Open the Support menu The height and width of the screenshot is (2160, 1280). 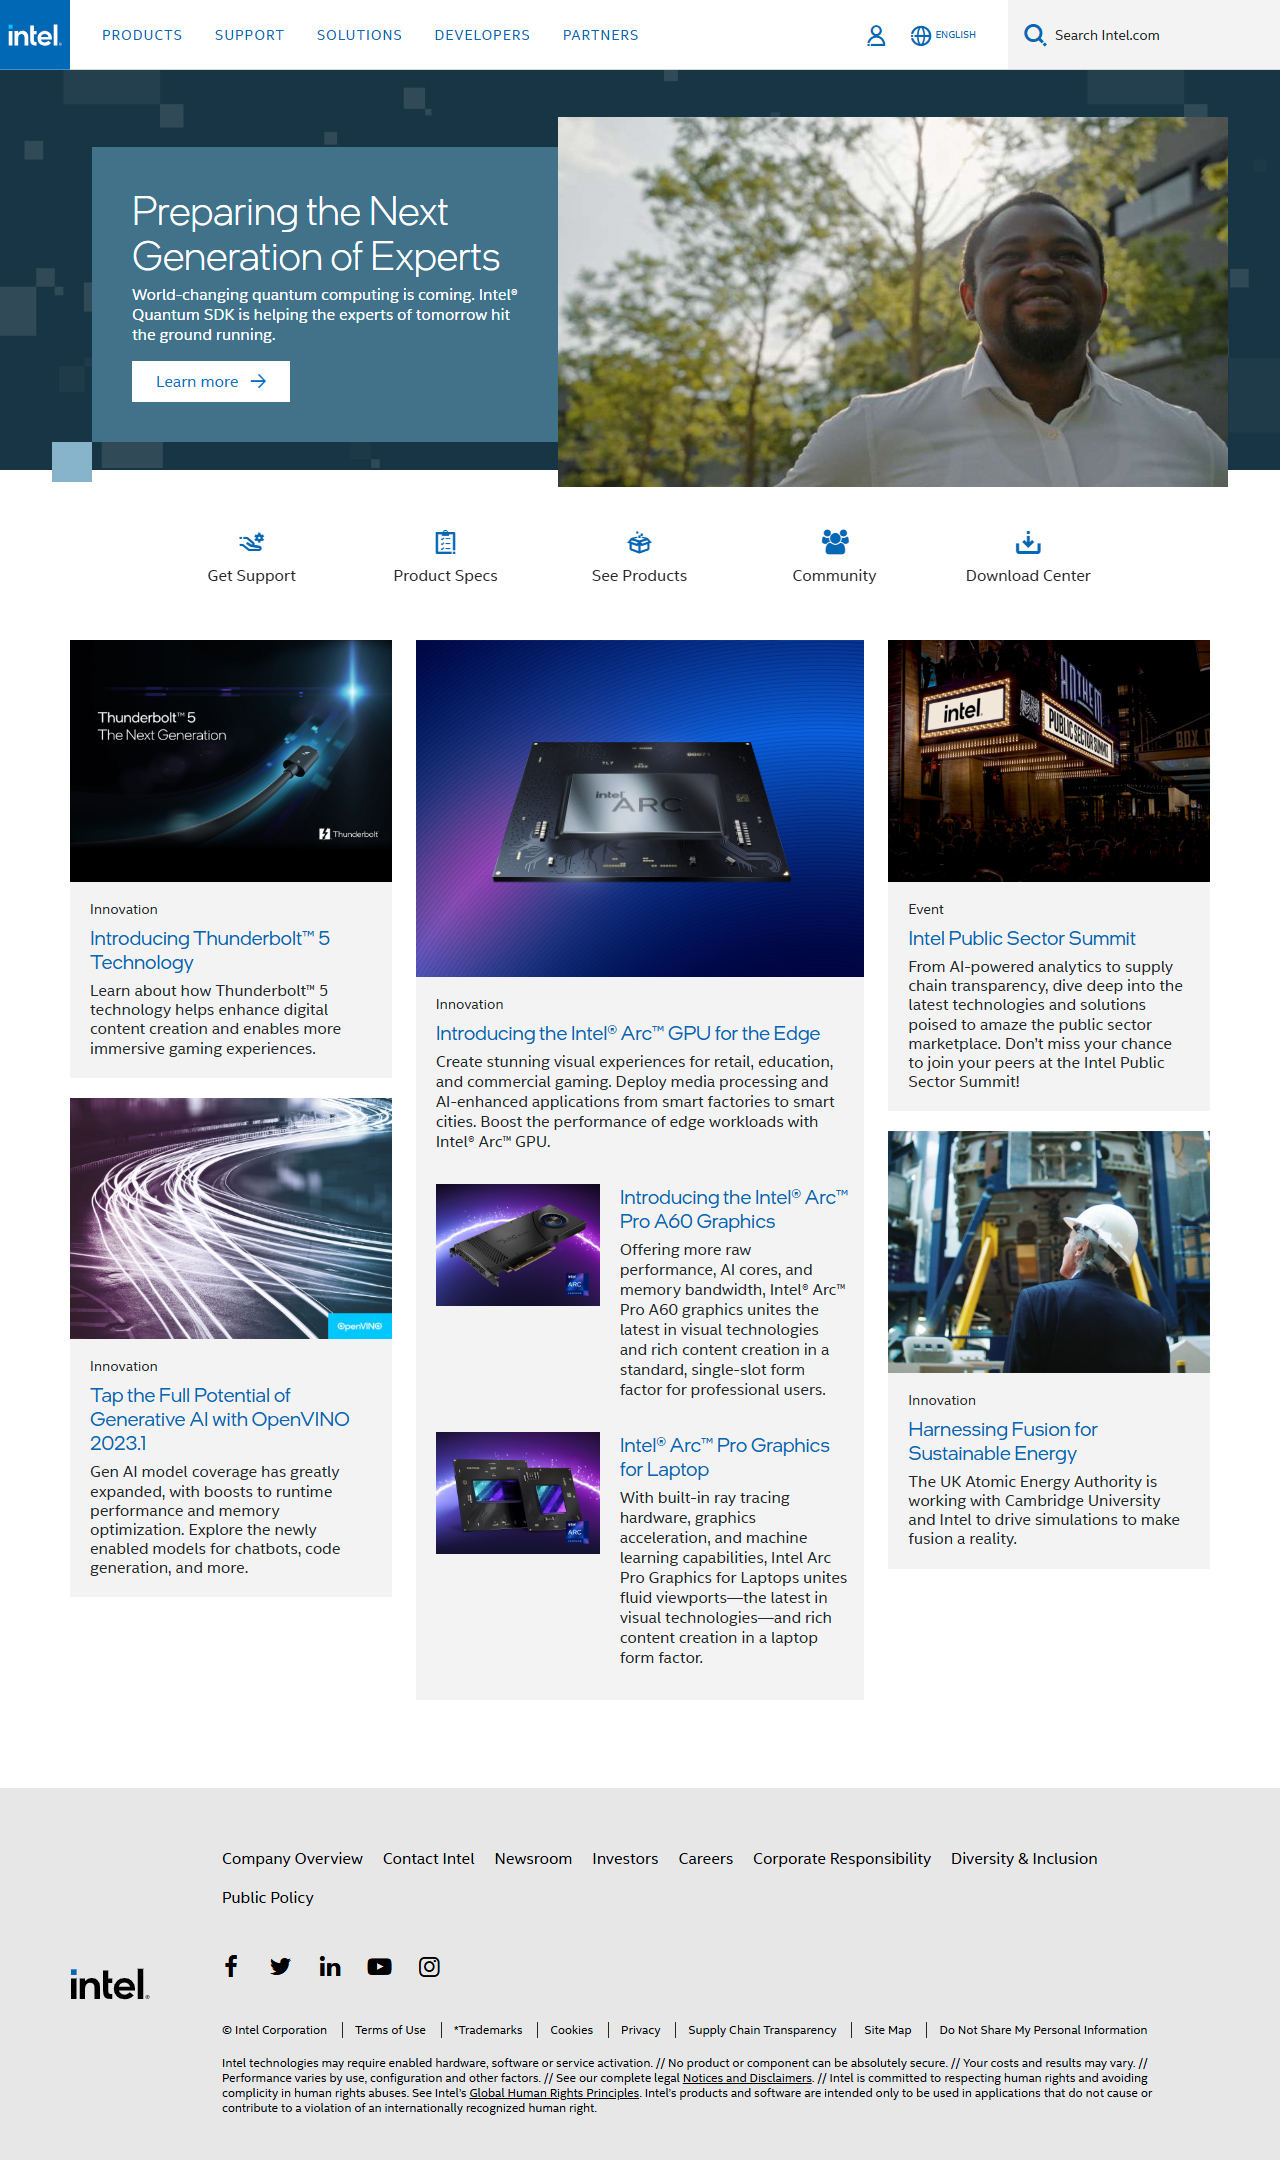250,35
